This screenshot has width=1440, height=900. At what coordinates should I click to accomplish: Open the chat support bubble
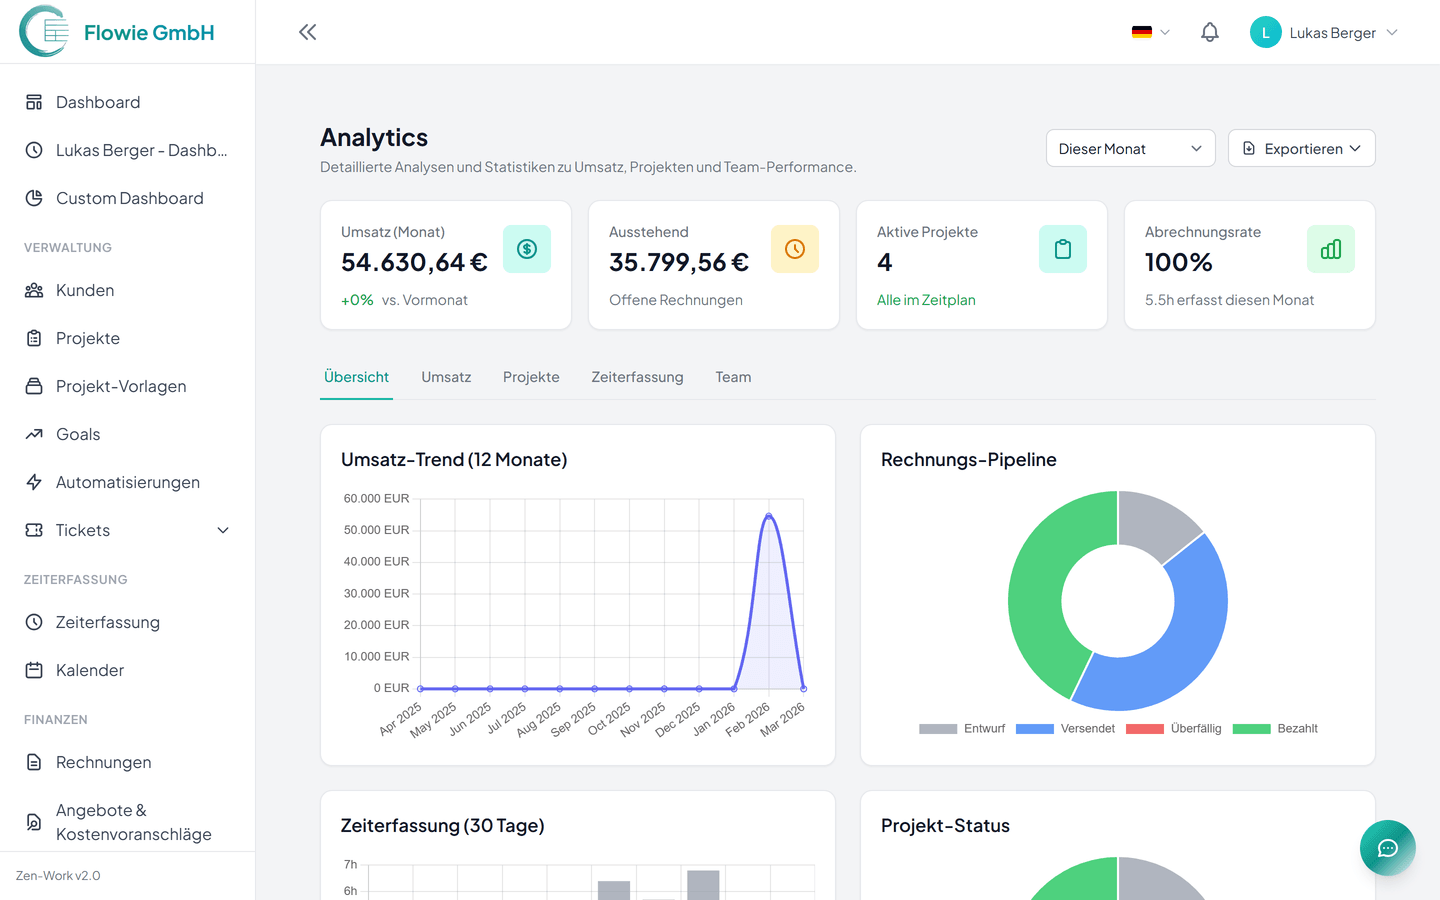point(1387,847)
